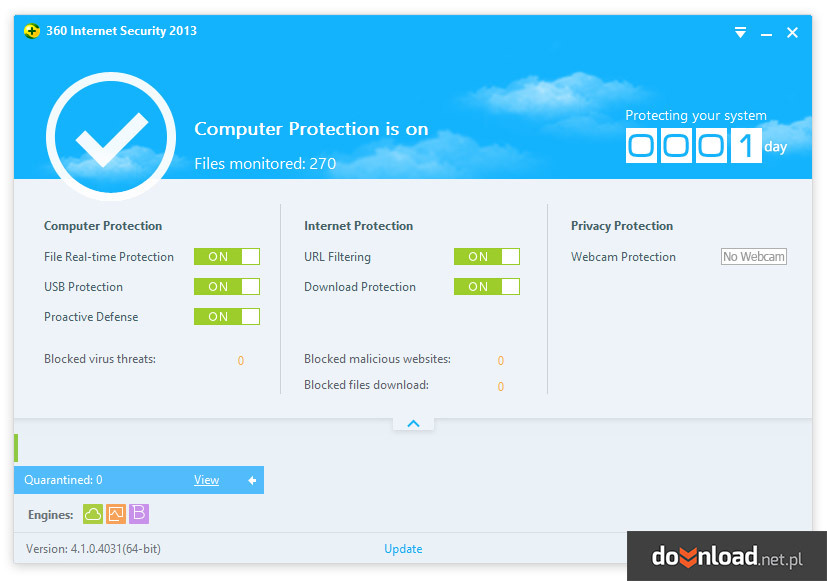
Task: Open the View quarantine link
Action: click(x=206, y=480)
